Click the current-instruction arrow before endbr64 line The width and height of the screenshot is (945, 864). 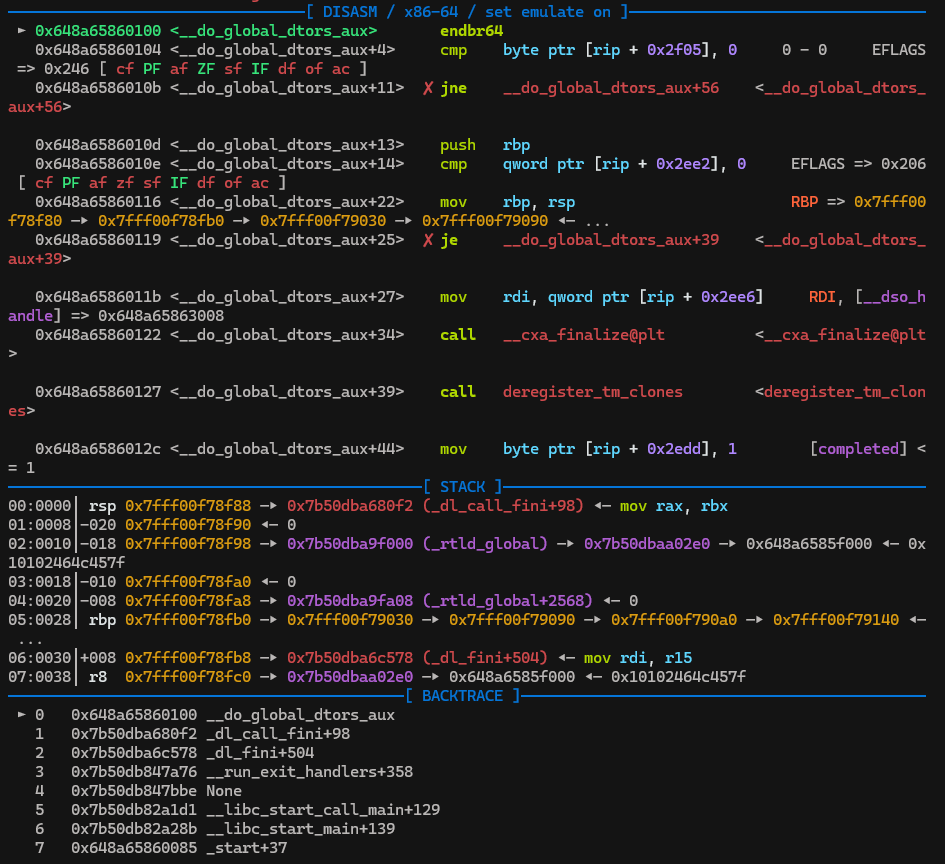(x=22, y=31)
